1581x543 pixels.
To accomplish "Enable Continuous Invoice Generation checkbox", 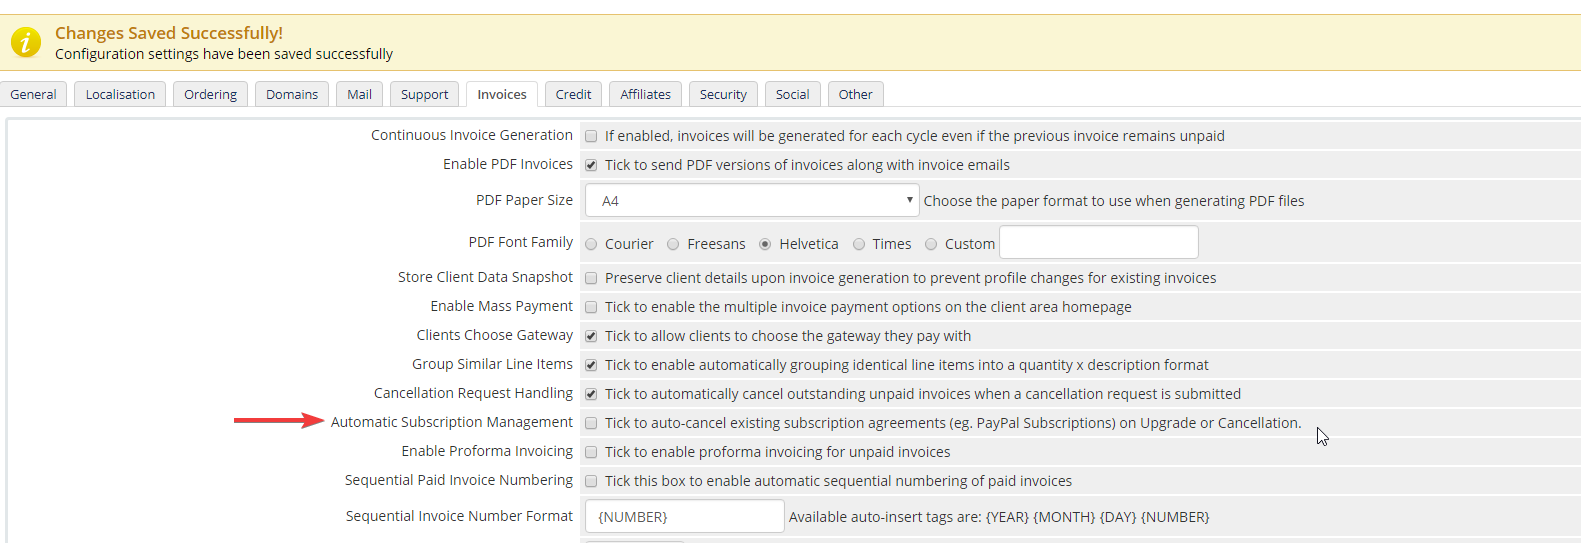I will pyautogui.click(x=591, y=136).
